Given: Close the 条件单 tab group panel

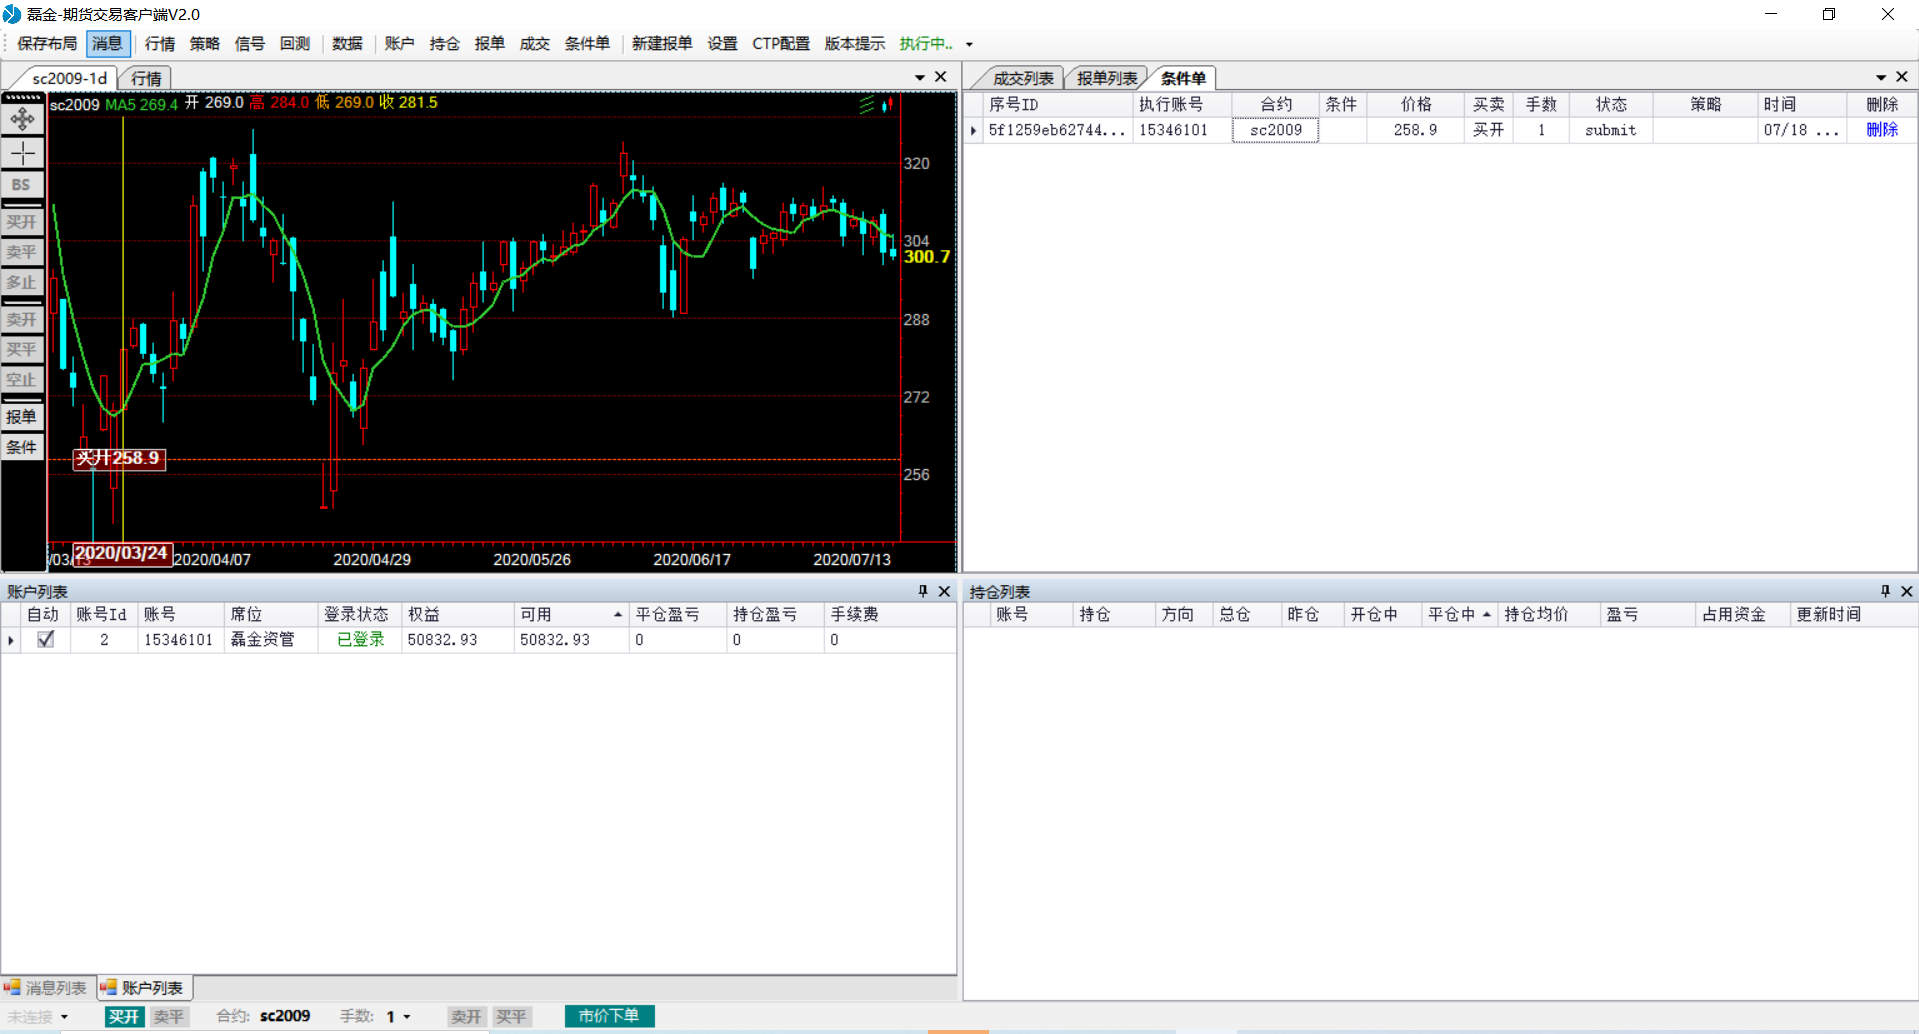Looking at the screenshot, I should click(1902, 77).
